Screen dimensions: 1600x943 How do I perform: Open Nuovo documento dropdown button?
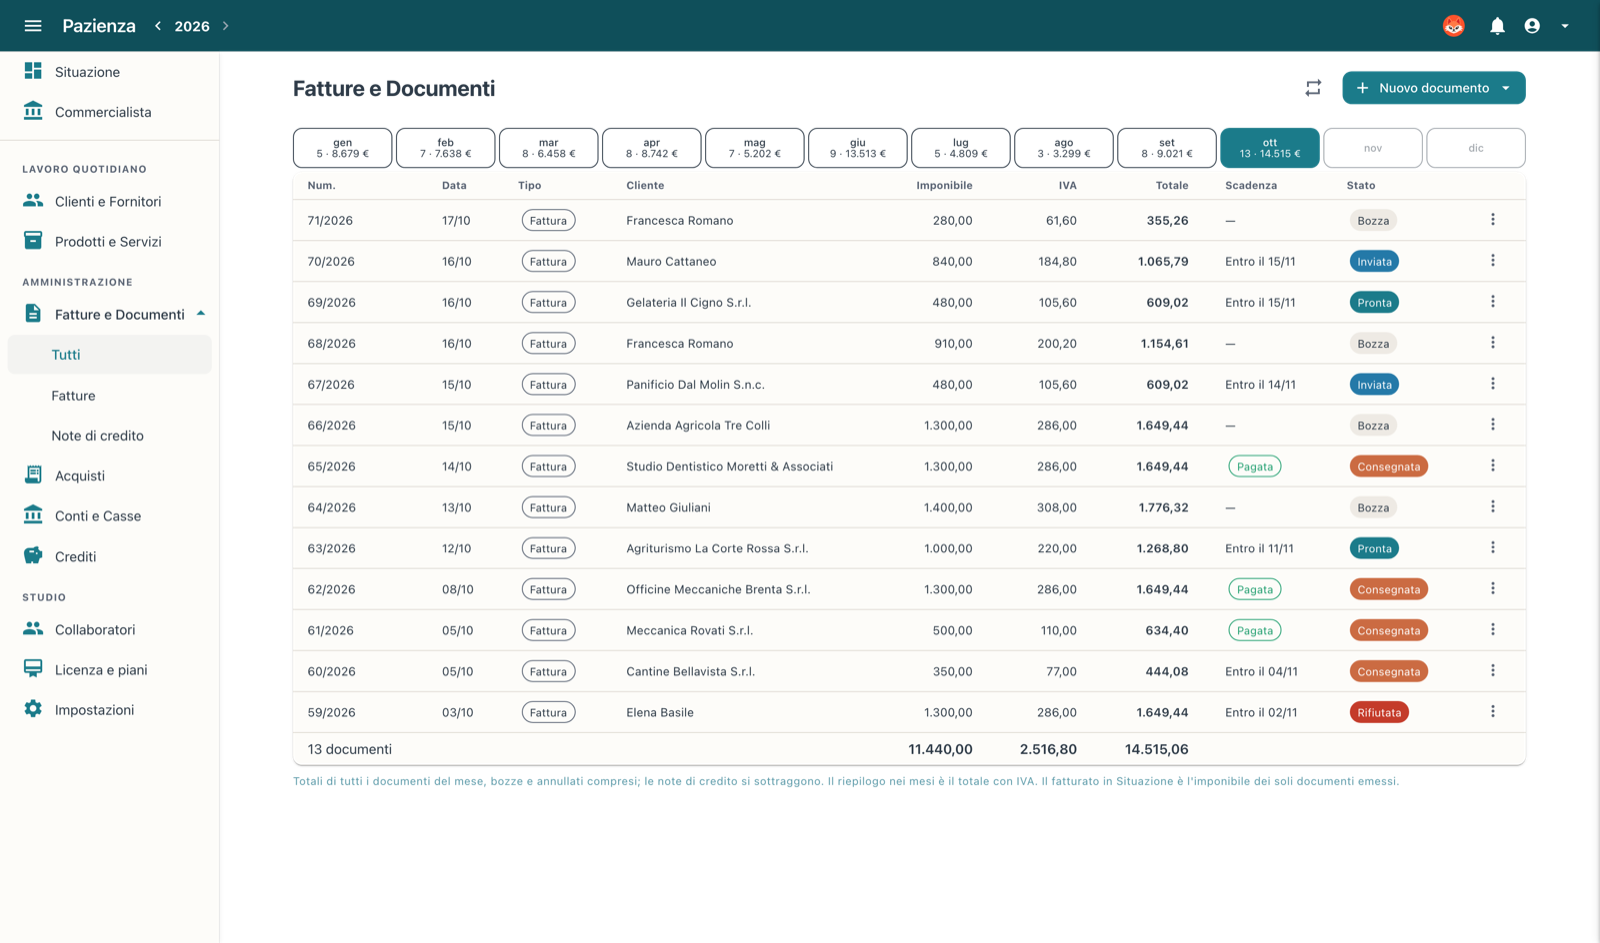coord(1433,88)
